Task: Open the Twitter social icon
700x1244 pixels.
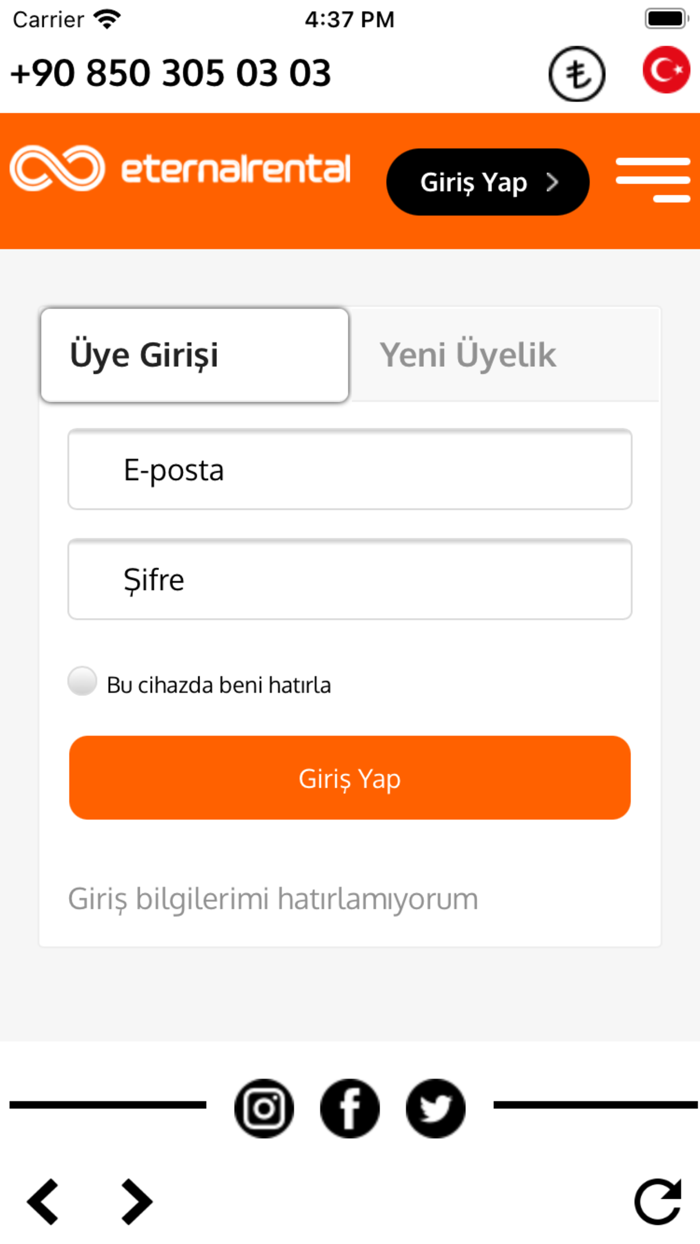Action: [x=435, y=1108]
